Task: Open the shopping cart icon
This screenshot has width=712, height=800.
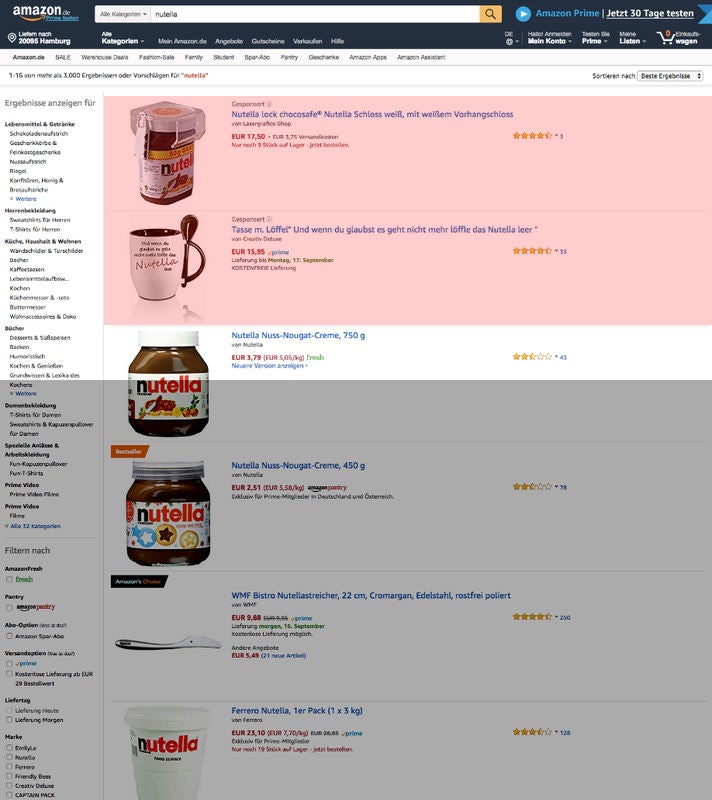Action: [665, 37]
